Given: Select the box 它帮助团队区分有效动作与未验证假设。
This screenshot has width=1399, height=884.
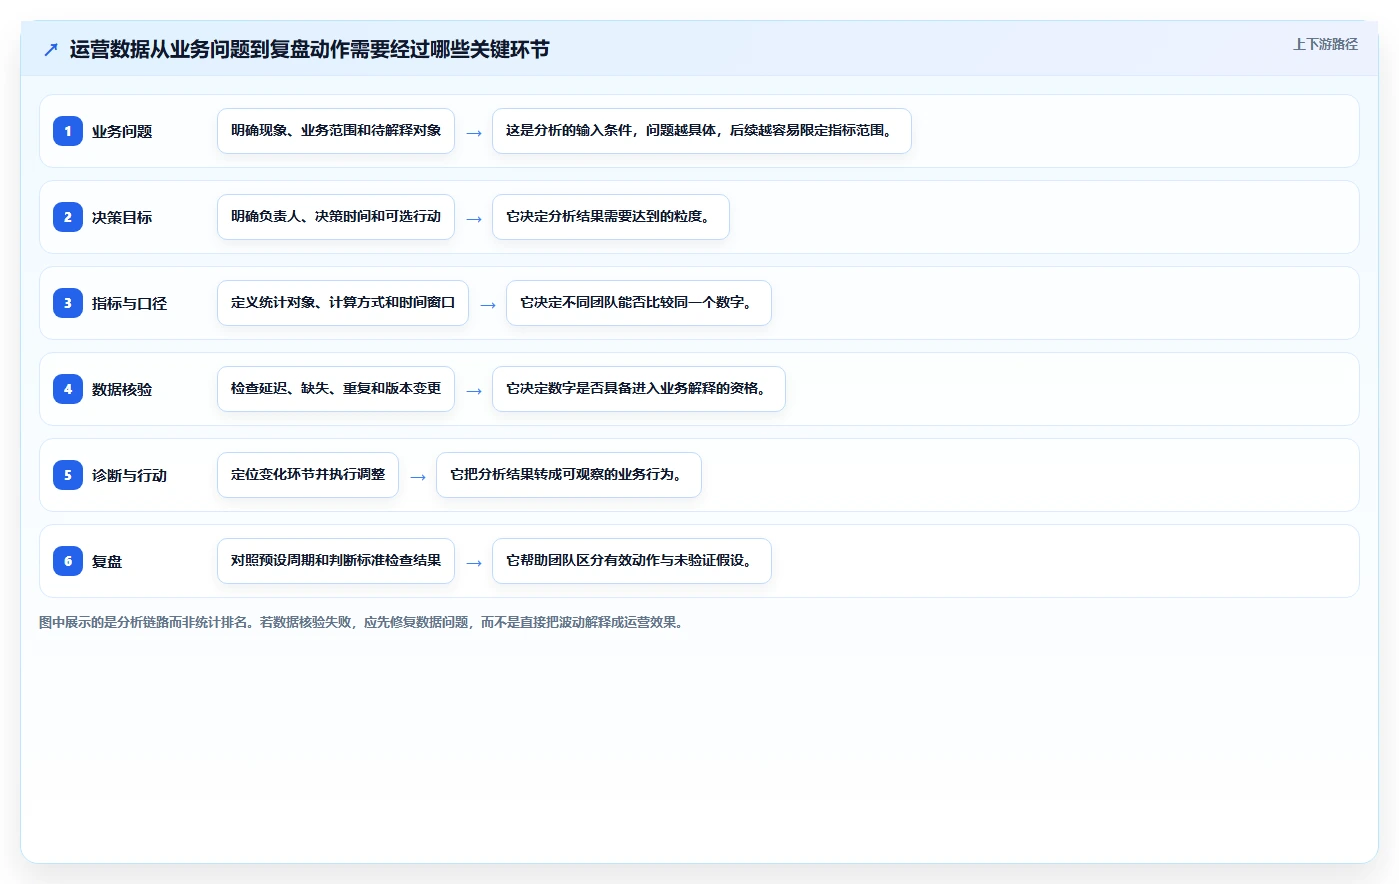Looking at the screenshot, I should coord(632,561).
